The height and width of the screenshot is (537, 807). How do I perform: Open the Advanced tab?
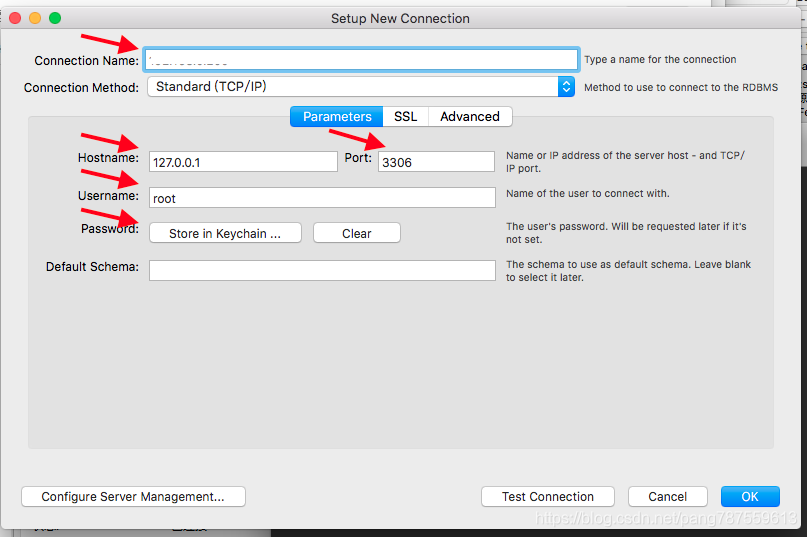click(470, 116)
